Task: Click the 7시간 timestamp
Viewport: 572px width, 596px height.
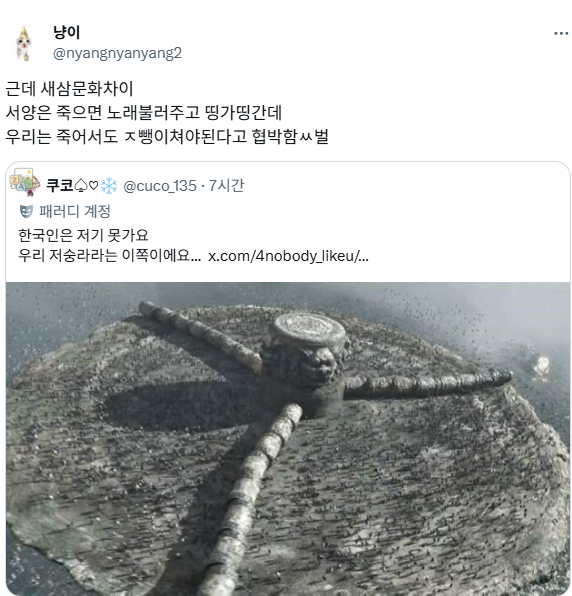Action: (x=226, y=185)
